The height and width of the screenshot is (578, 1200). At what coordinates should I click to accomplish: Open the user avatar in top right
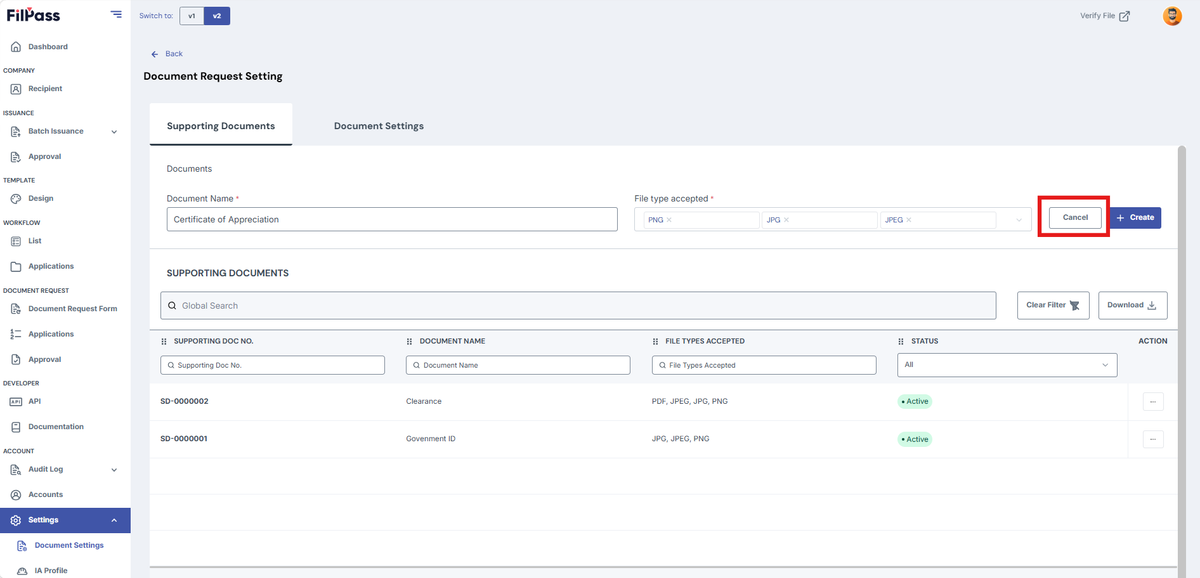tap(1172, 16)
